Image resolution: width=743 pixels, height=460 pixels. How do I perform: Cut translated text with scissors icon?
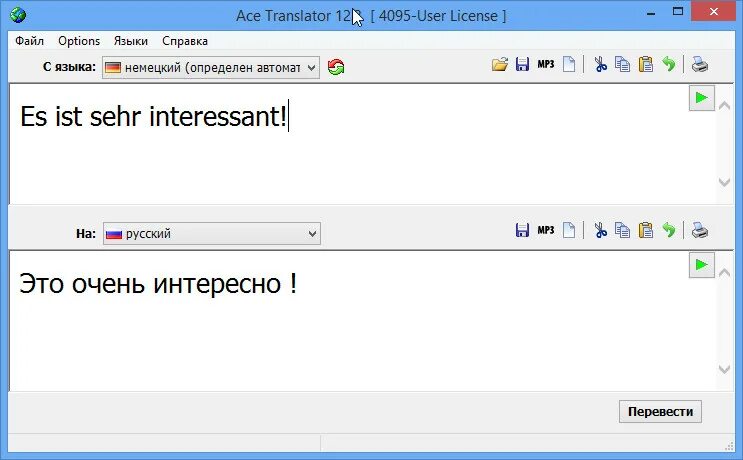pos(600,230)
